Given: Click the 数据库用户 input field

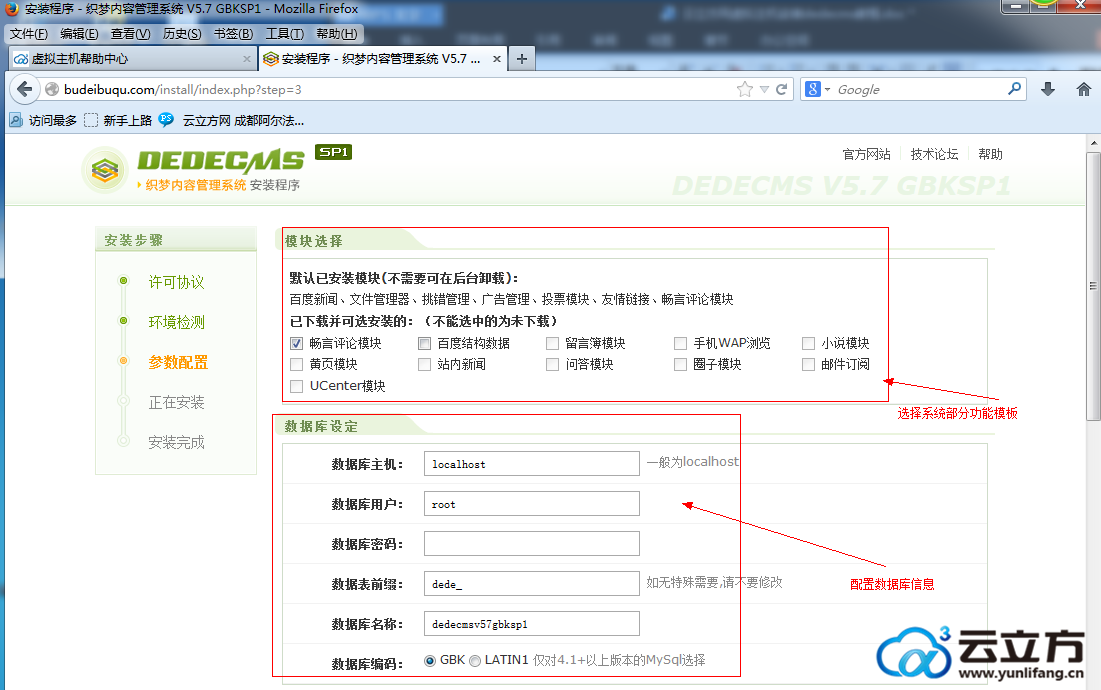Looking at the screenshot, I should (532, 503).
